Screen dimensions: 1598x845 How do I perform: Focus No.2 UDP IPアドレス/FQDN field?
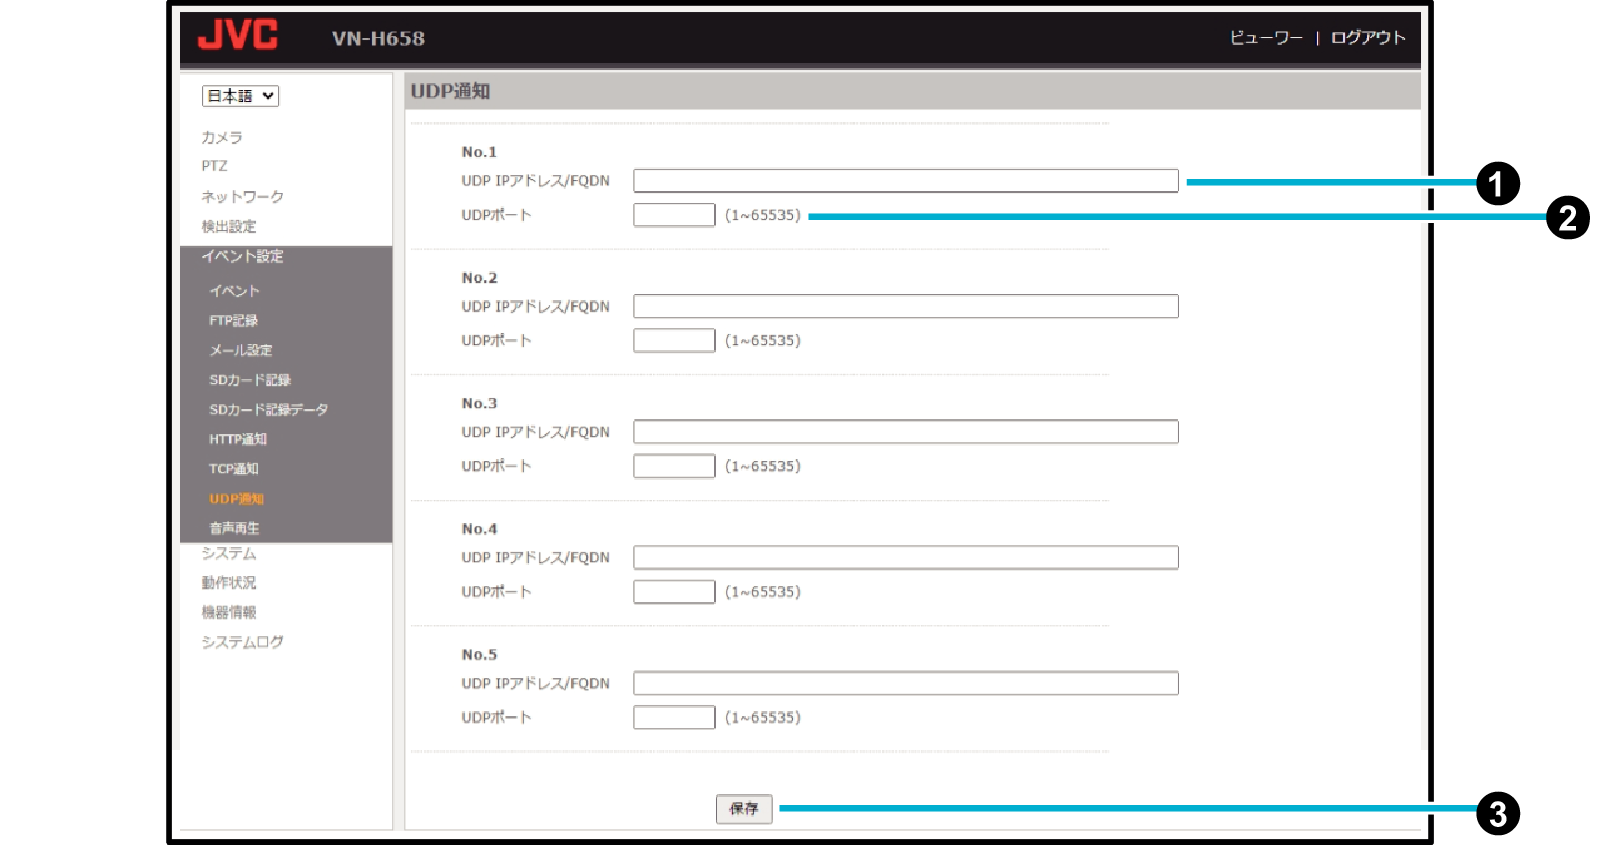pos(906,306)
